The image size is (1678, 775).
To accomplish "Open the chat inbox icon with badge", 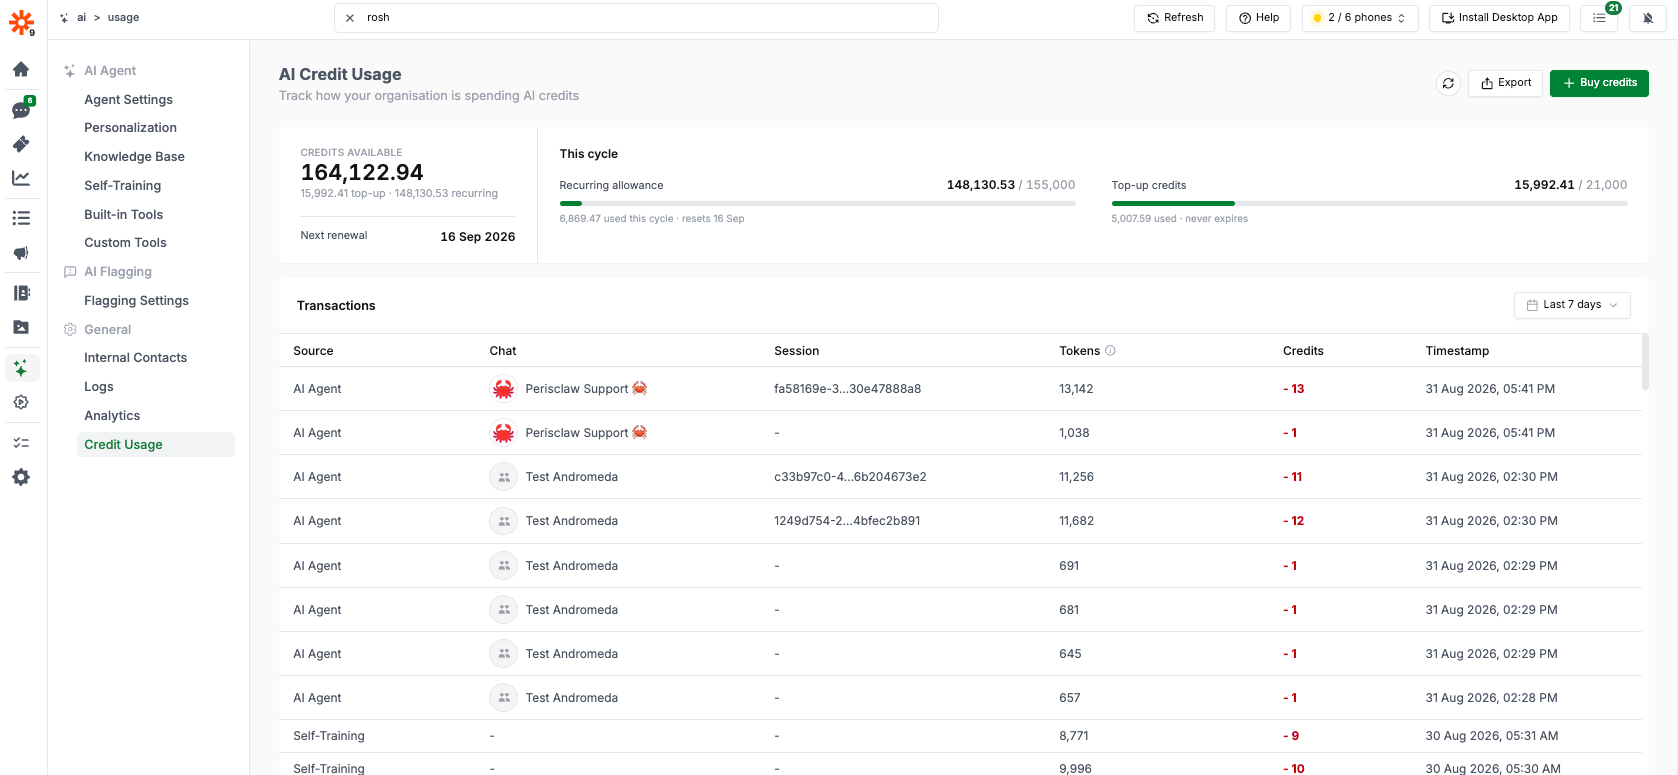I will click(x=21, y=109).
